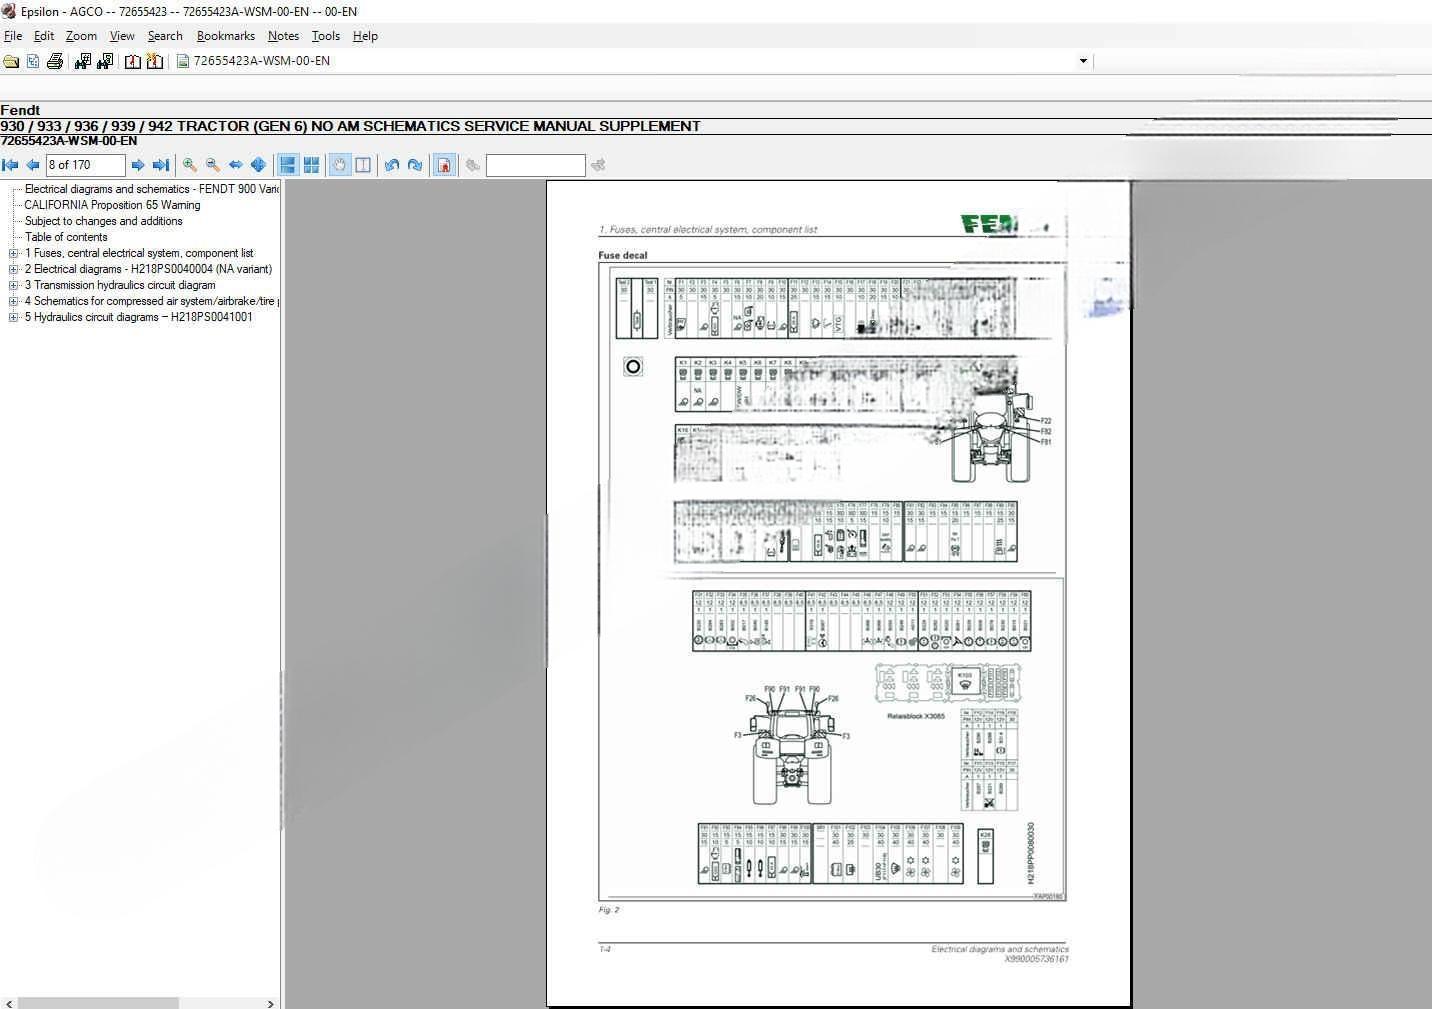Open the document selector dropdown arrow
The width and height of the screenshot is (1432, 1009).
click(x=1082, y=61)
